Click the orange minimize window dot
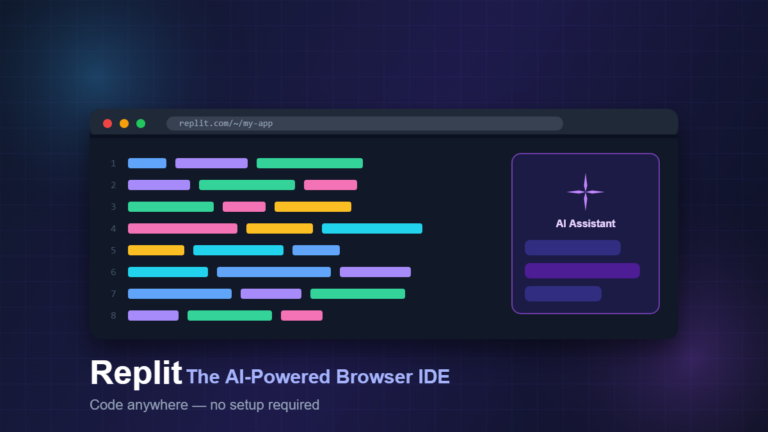The image size is (768, 432). point(124,123)
